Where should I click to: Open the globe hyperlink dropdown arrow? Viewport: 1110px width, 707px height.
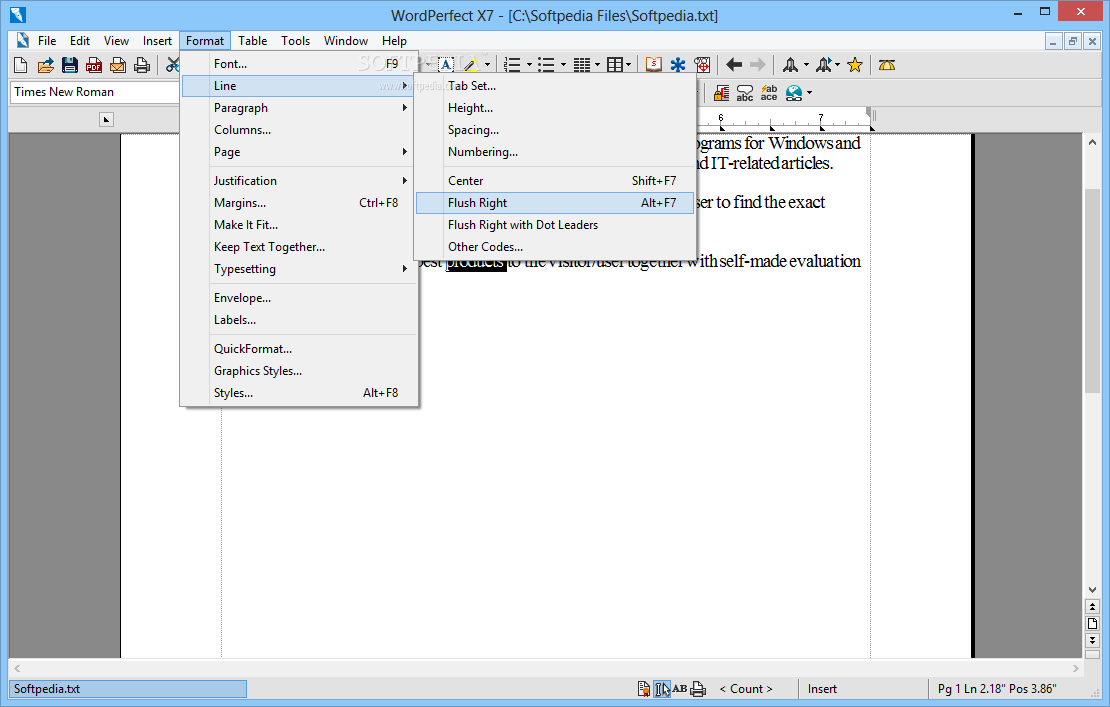point(809,93)
